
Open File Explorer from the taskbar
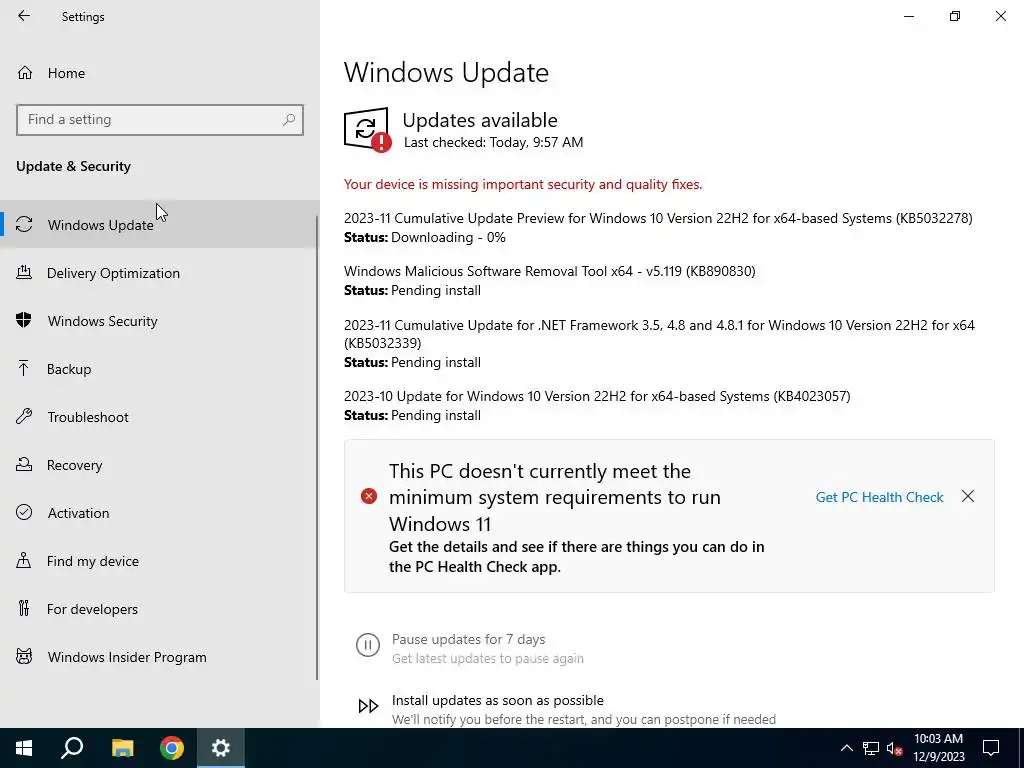[x=122, y=748]
